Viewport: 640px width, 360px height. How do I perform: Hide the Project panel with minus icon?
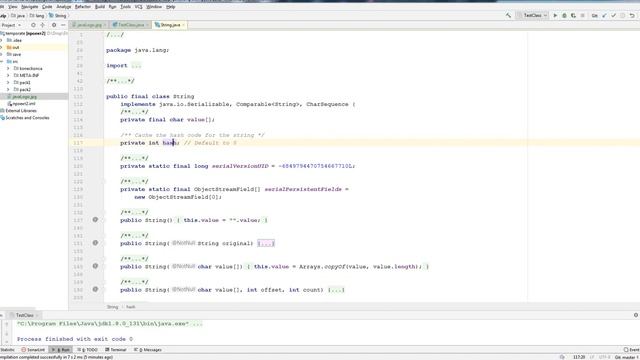coord(63,25)
